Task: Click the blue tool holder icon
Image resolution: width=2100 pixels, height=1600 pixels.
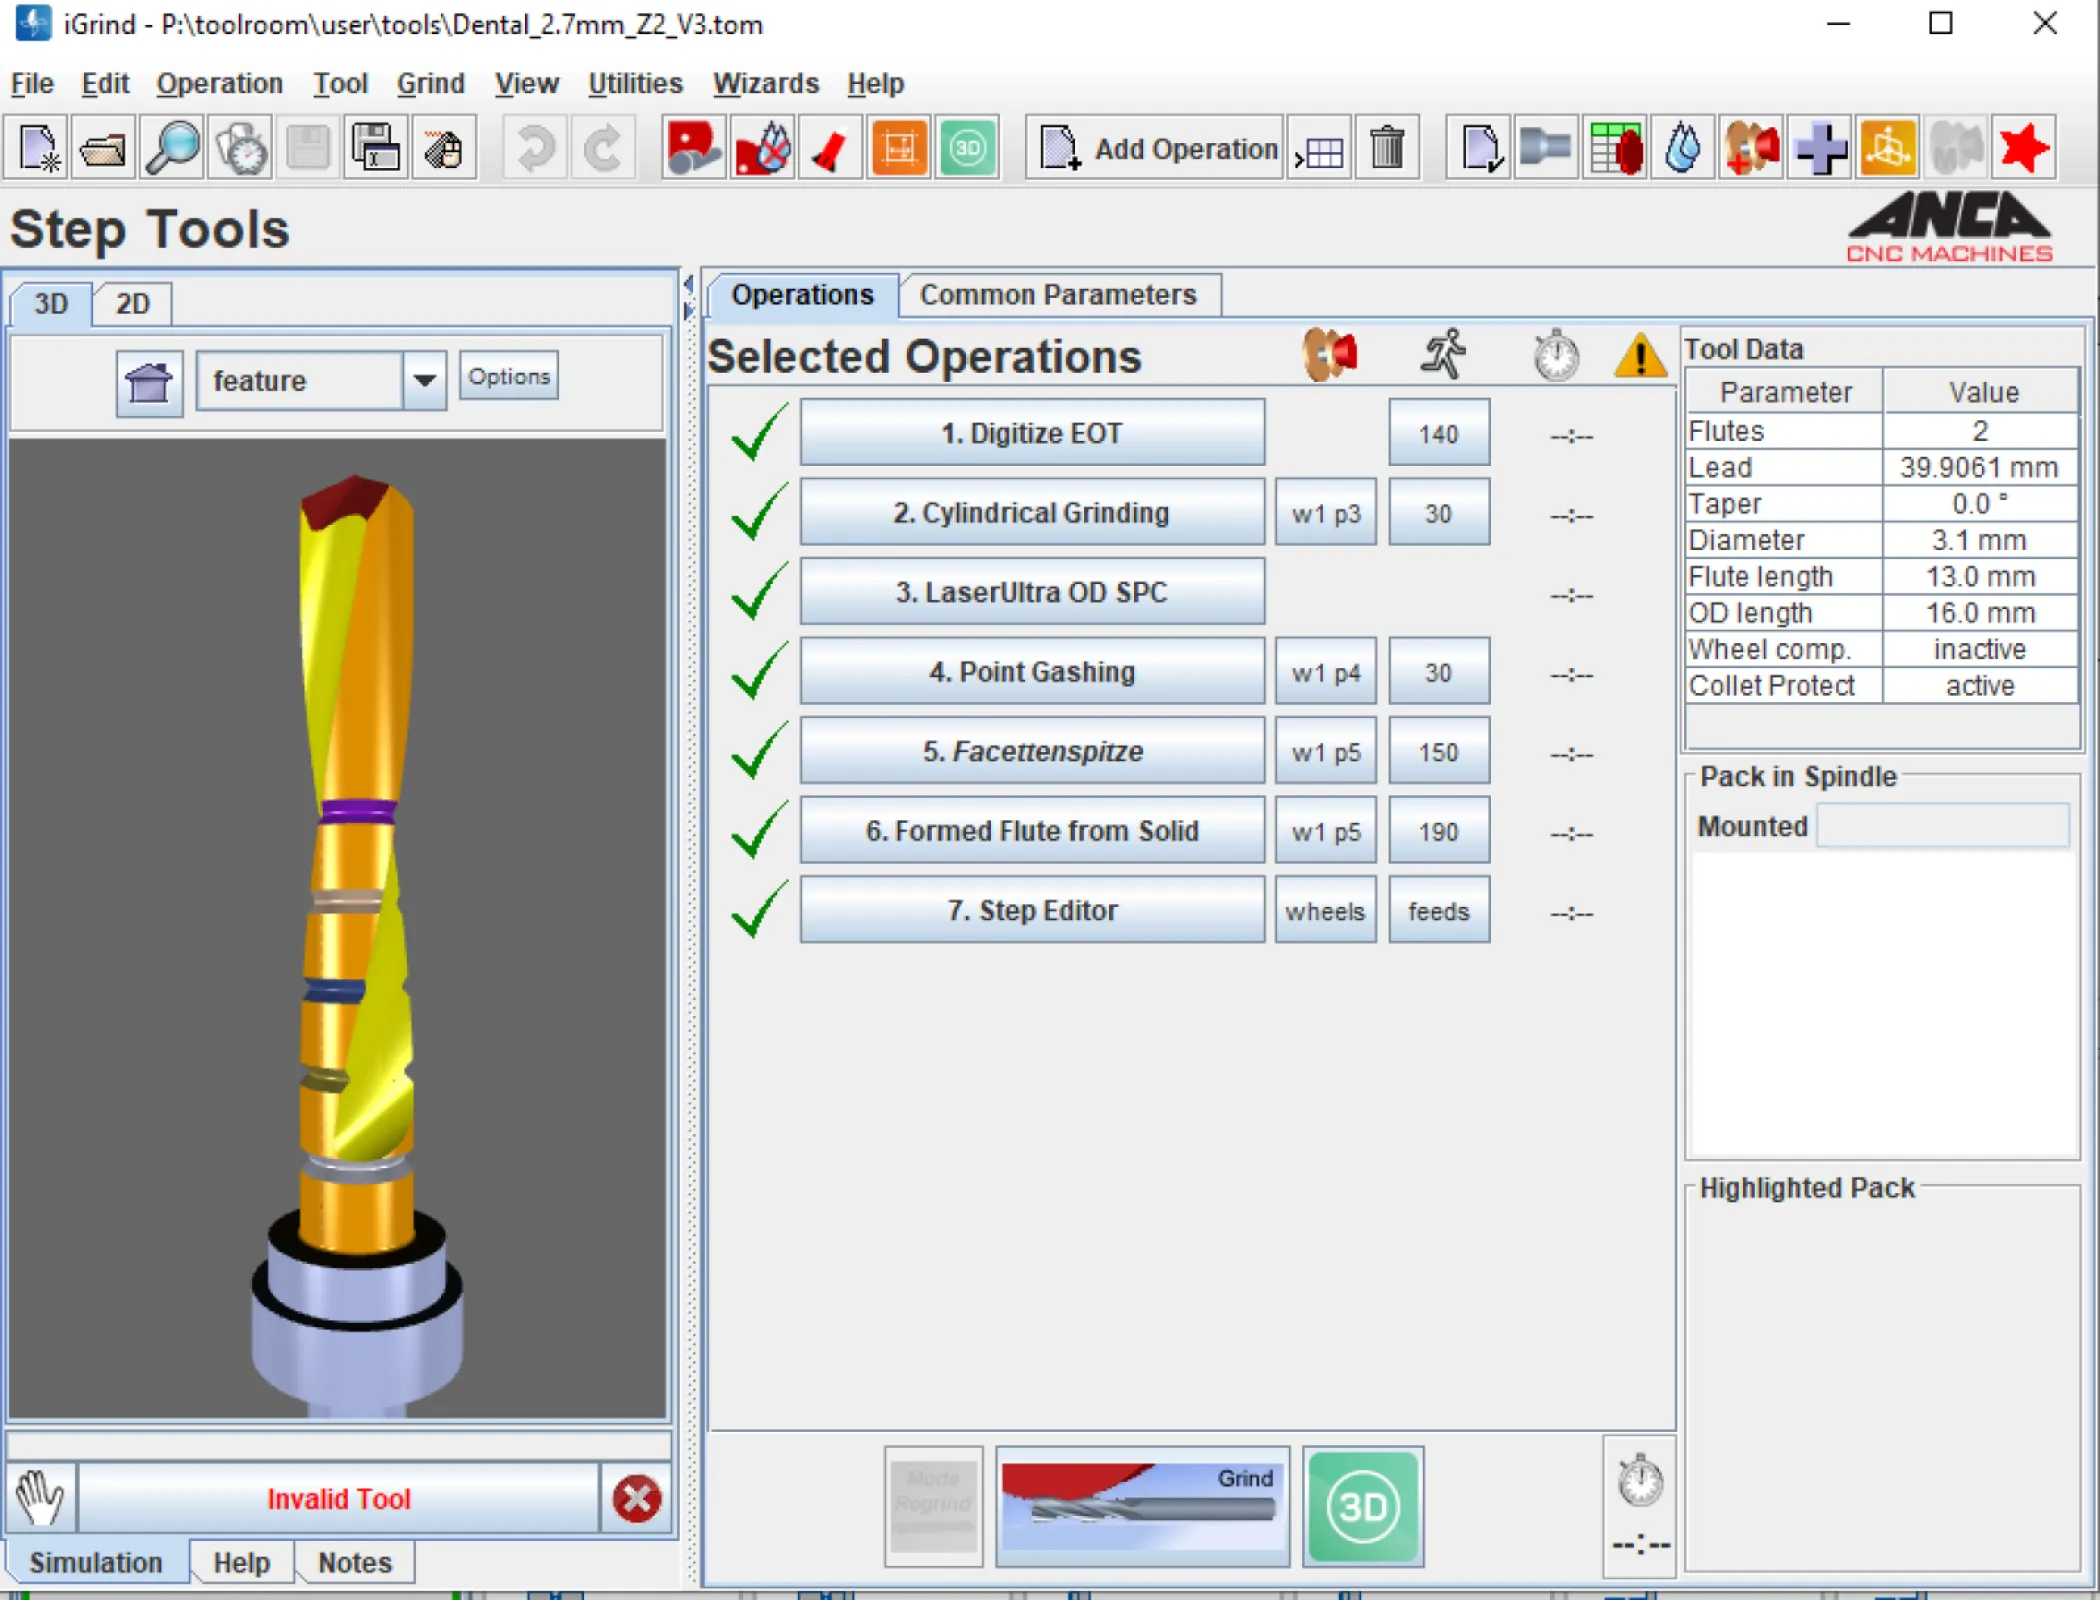Action: point(1546,149)
